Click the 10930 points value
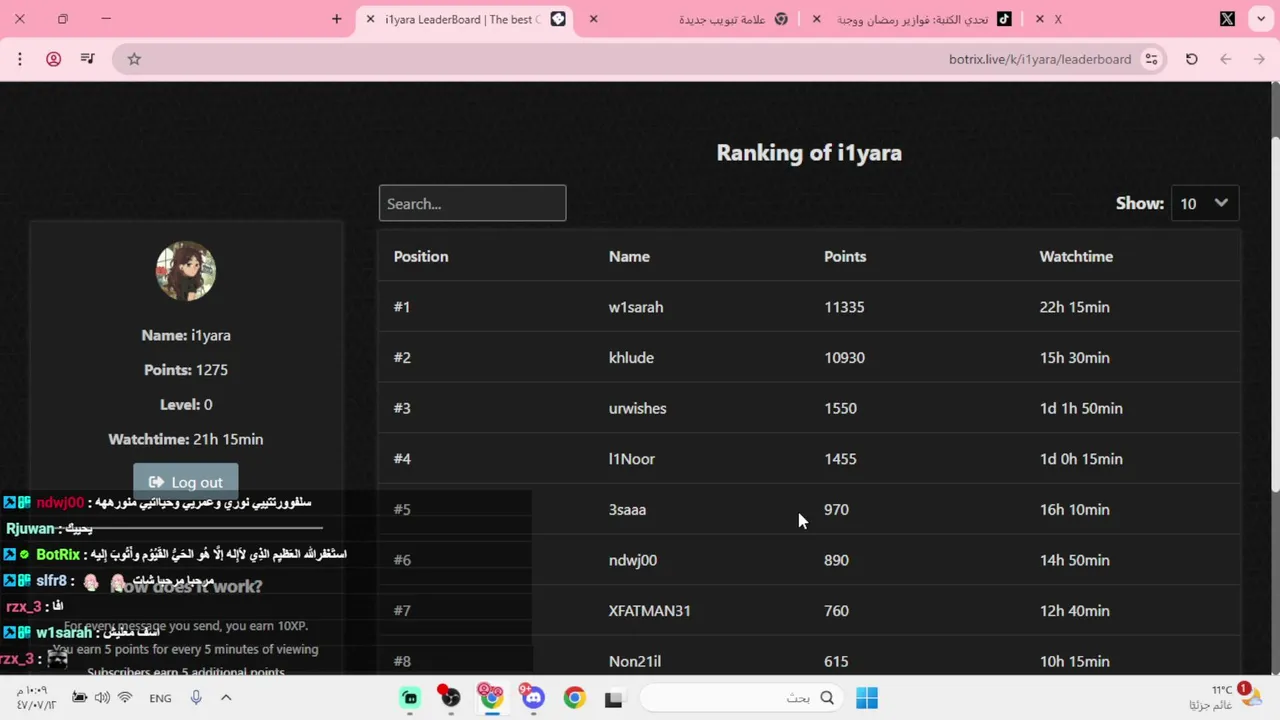The image size is (1280, 720). point(845,357)
